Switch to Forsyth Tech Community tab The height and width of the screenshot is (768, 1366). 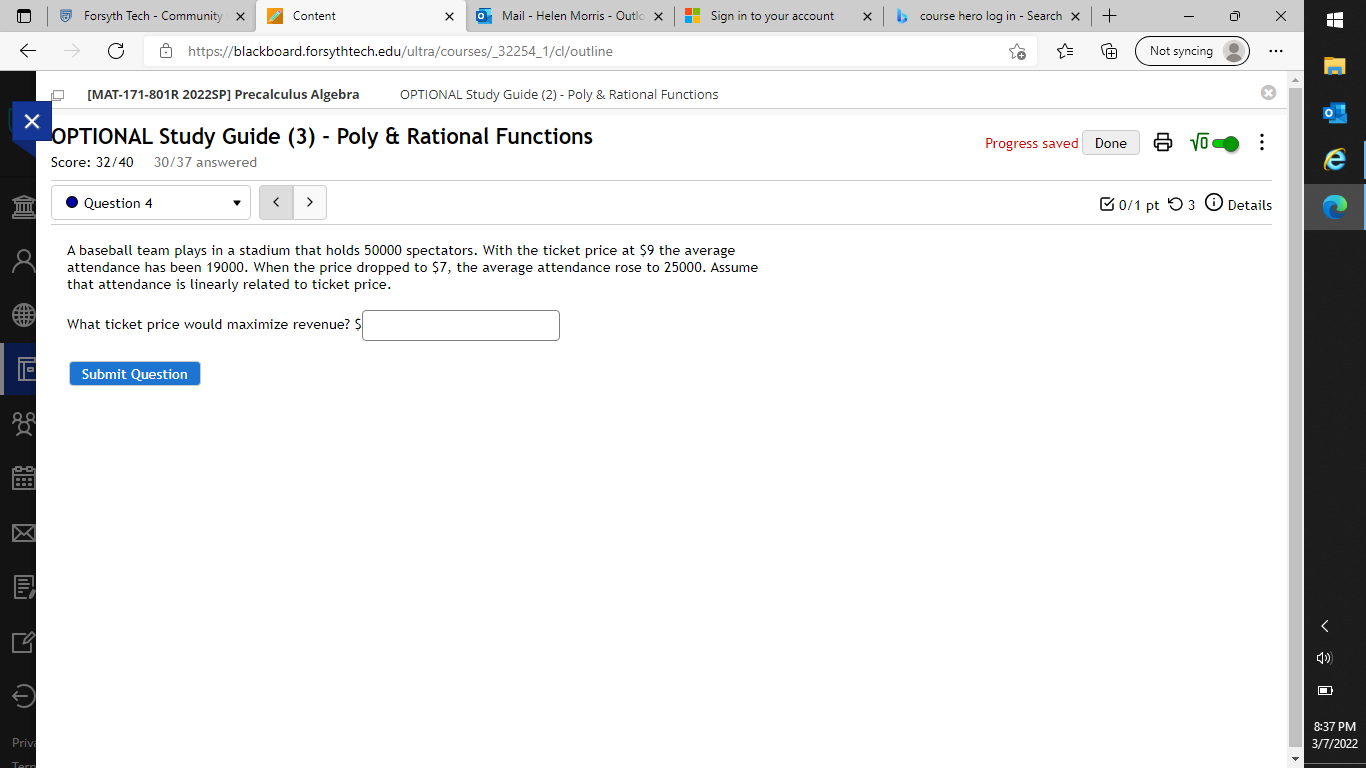pyautogui.click(x=153, y=16)
